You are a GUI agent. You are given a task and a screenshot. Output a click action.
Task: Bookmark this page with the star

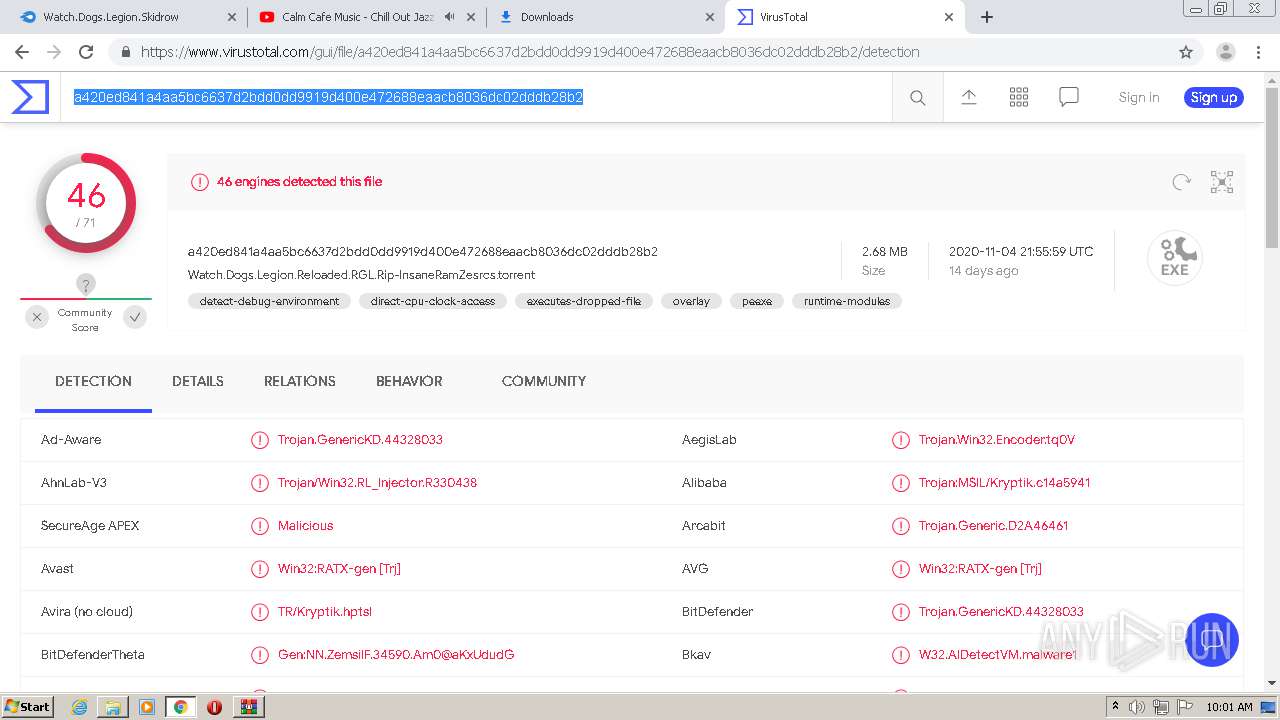click(x=1186, y=52)
